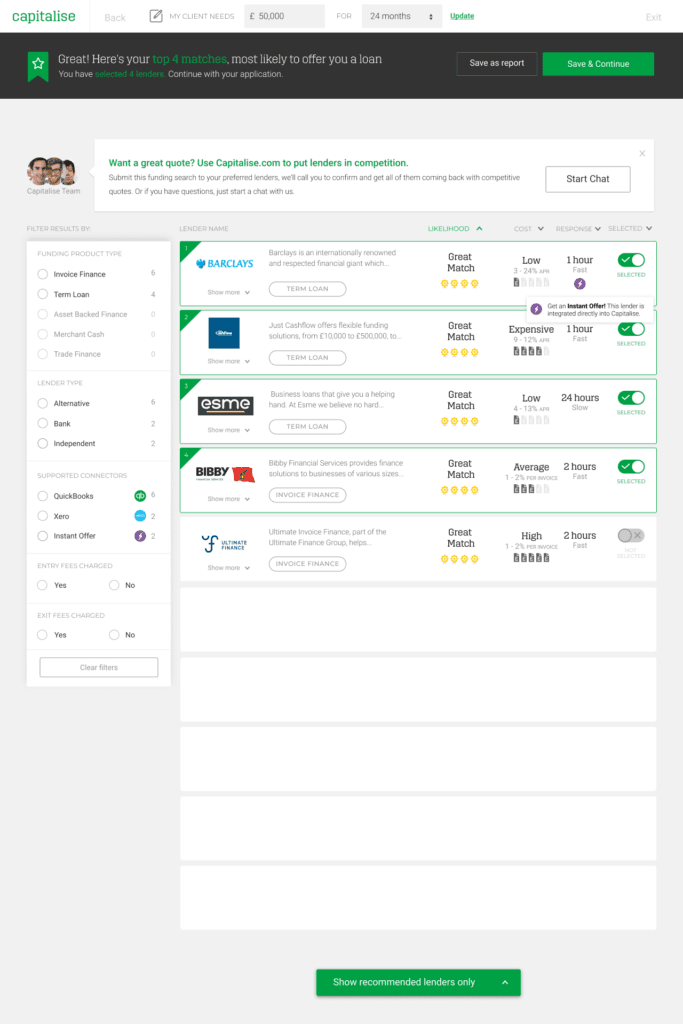683x1024 pixels.
Task: Click Ultimate Finance Invoice Finance tag
Action: point(308,564)
